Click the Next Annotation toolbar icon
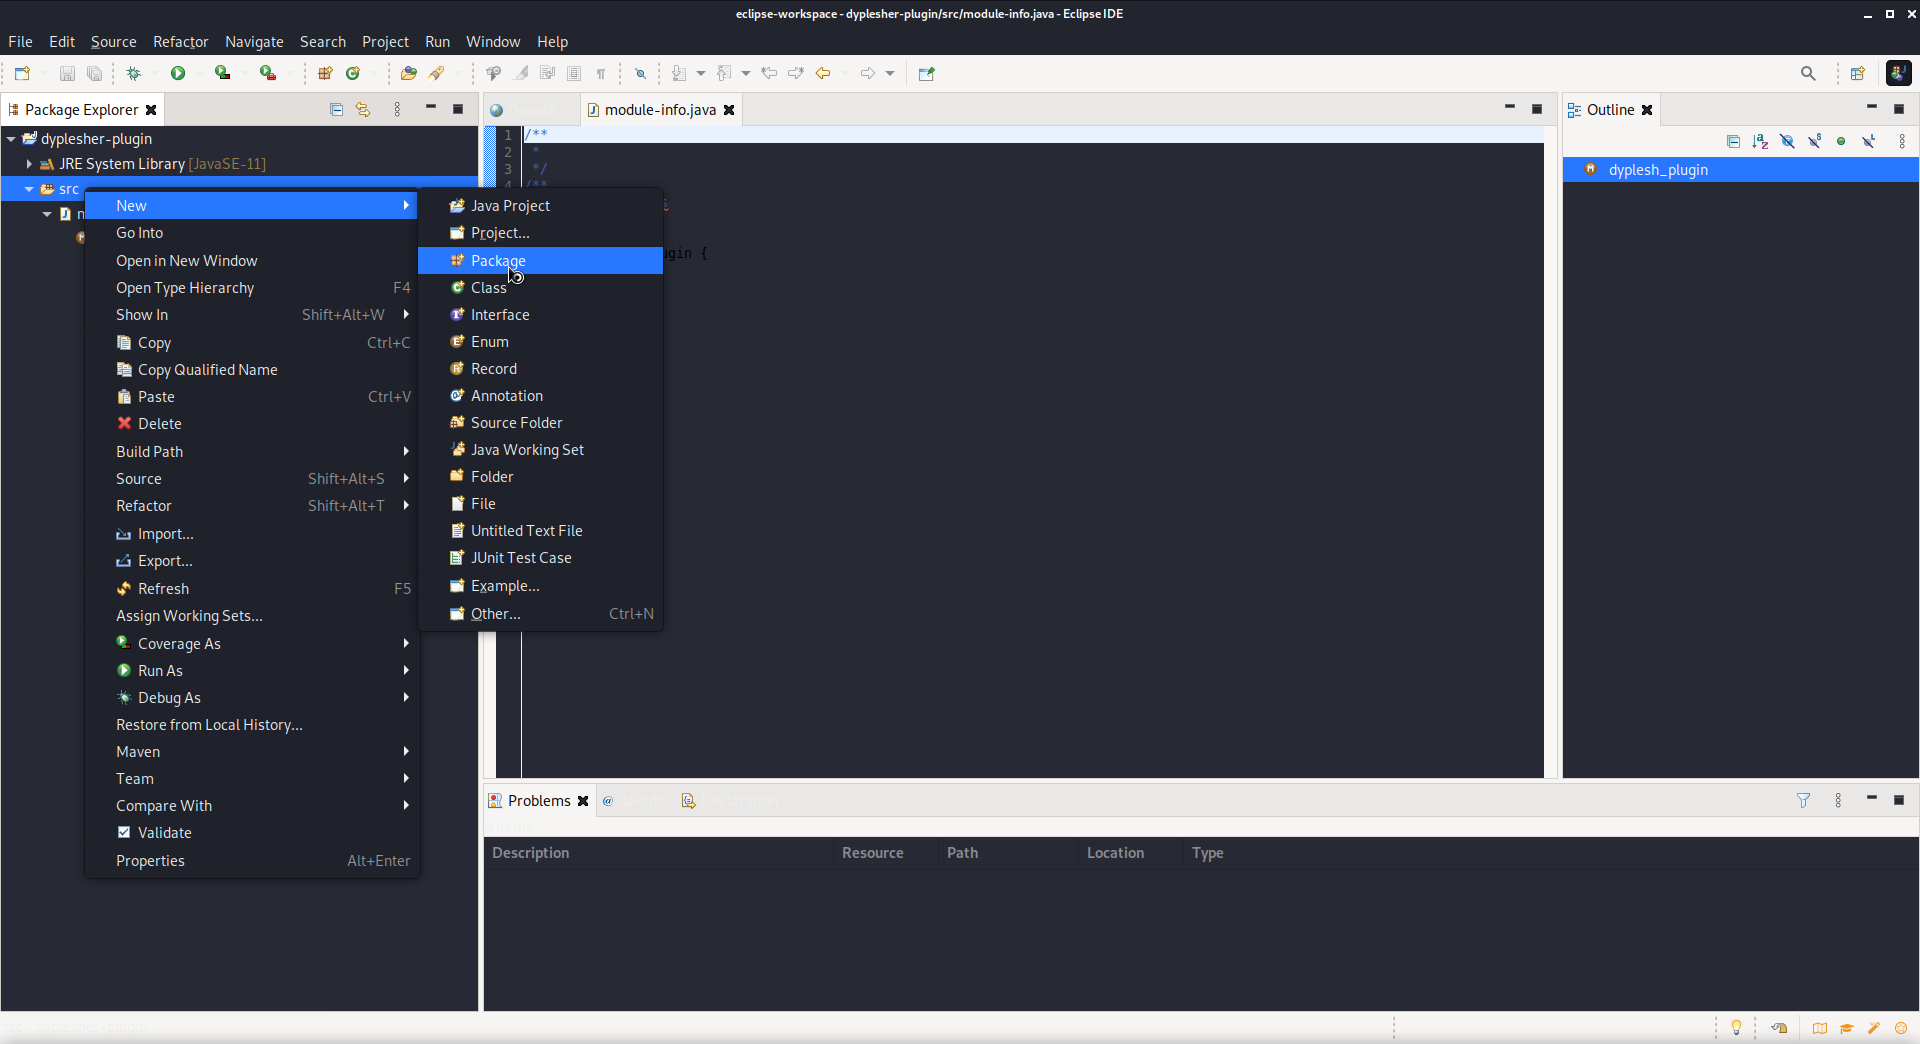The height and width of the screenshot is (1044, 1920). tap(679, 73)
